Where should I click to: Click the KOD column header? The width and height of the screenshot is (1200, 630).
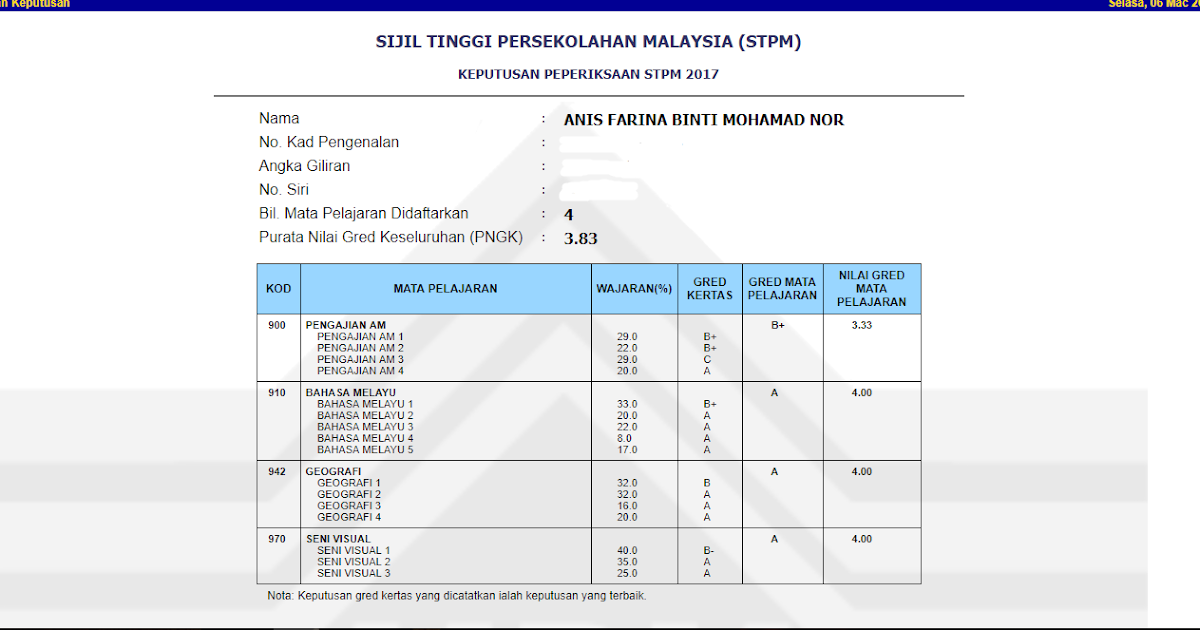pos(278,288)
